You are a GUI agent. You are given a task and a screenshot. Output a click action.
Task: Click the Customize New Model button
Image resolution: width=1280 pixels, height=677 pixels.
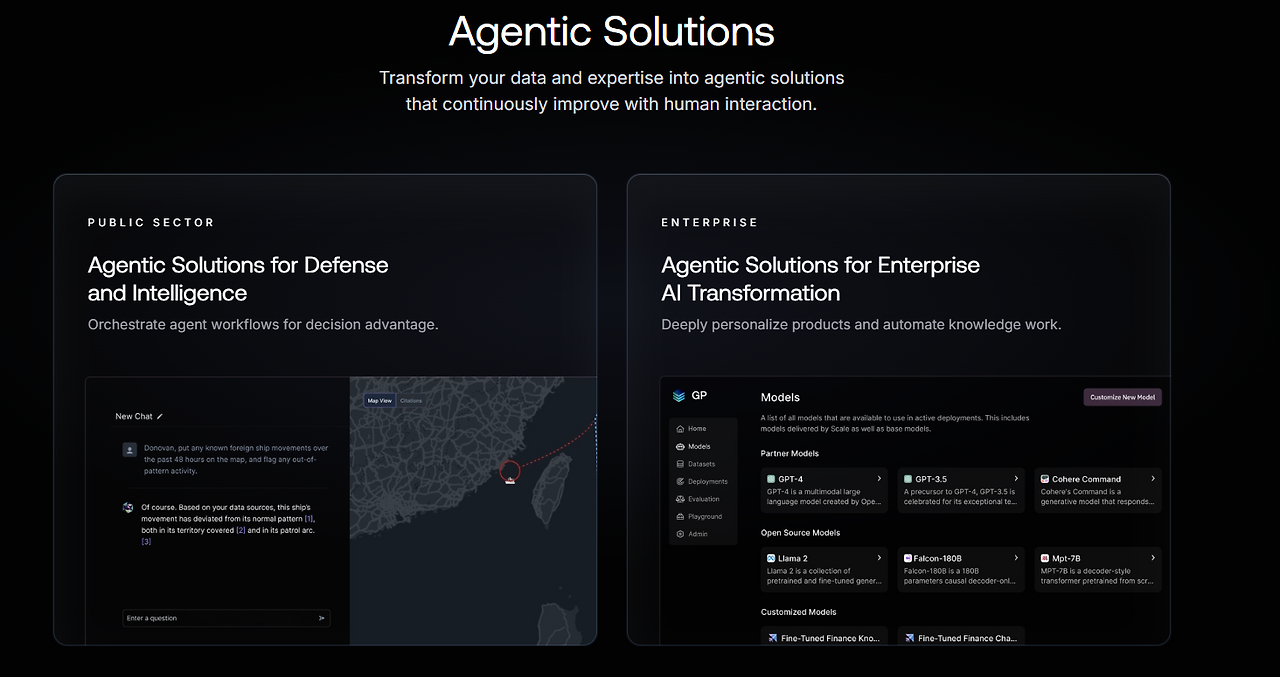1122,396
